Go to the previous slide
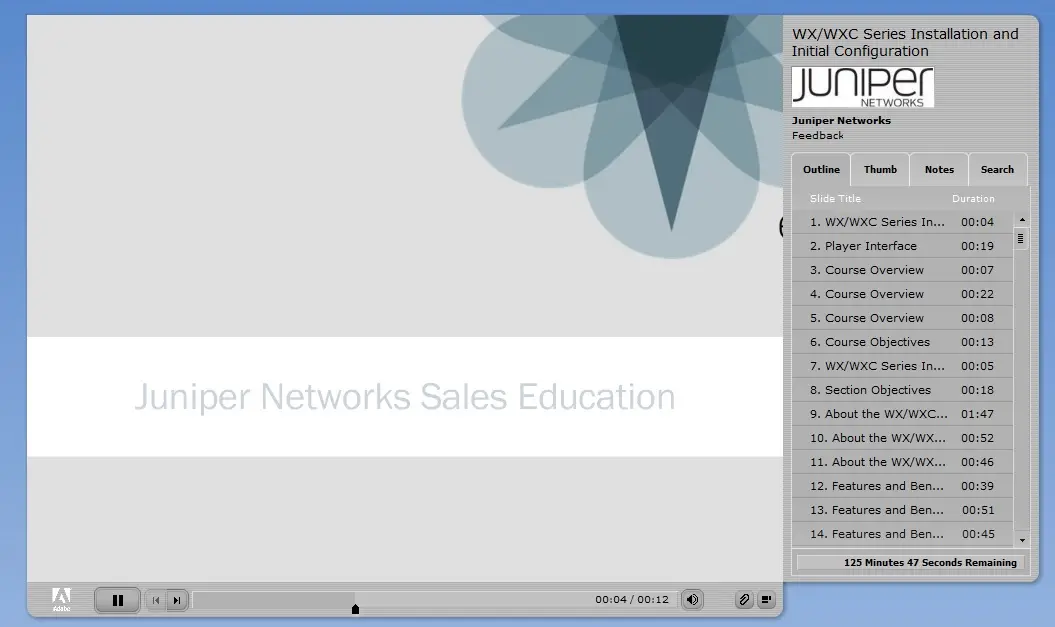This screenshot has height=627, width=1055. 156,600
